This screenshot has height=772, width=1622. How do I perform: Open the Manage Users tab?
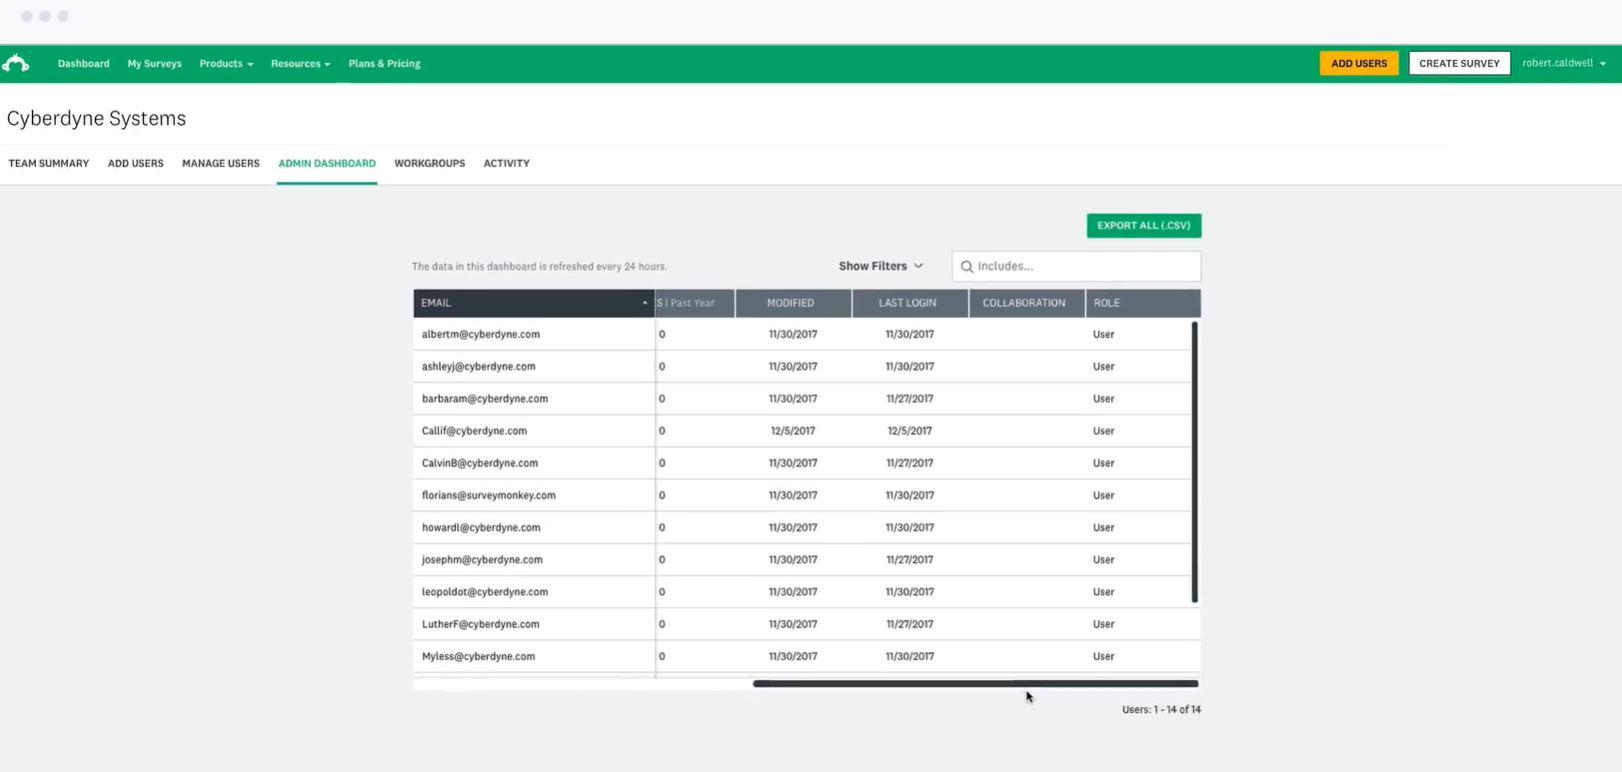[220, 163]
